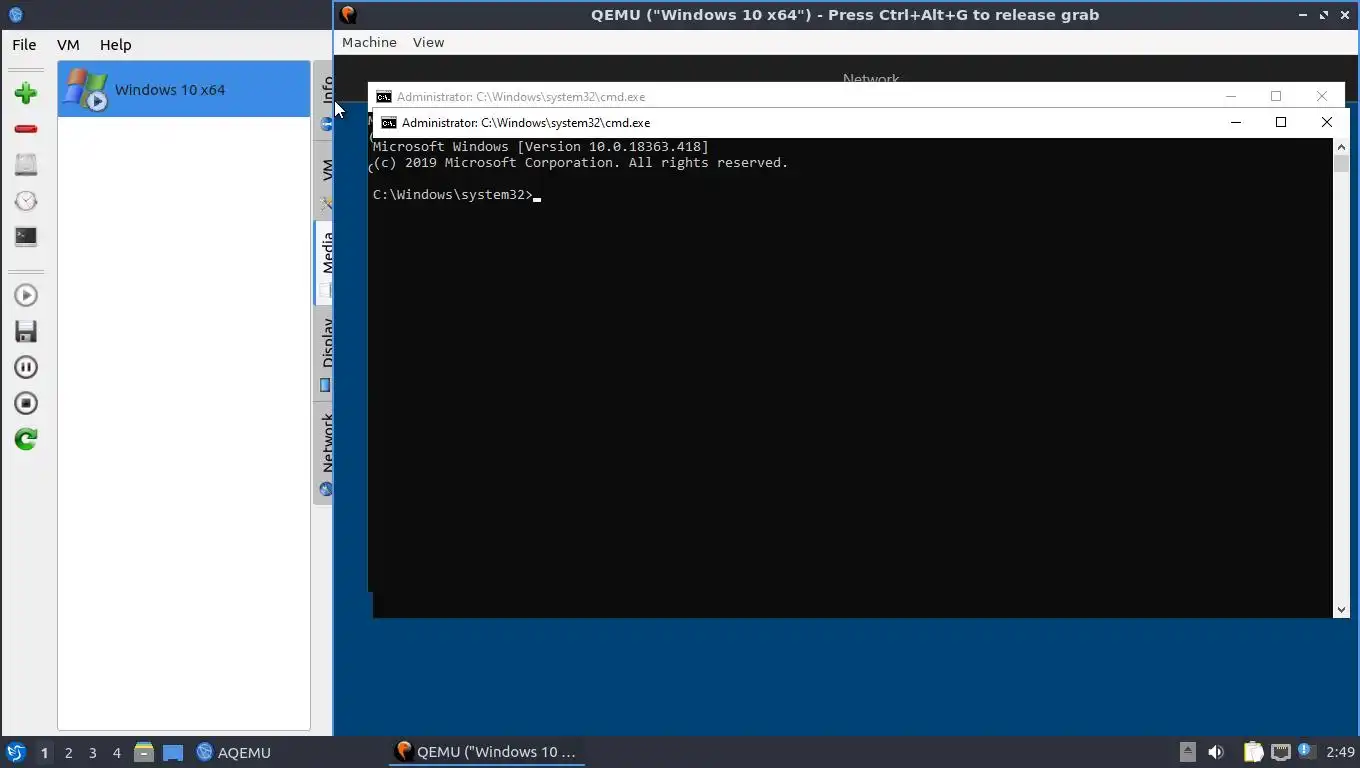The image size is (1360, 768).
Task: Click the QEMU flame icon in title bar
Action: point(348,15)
